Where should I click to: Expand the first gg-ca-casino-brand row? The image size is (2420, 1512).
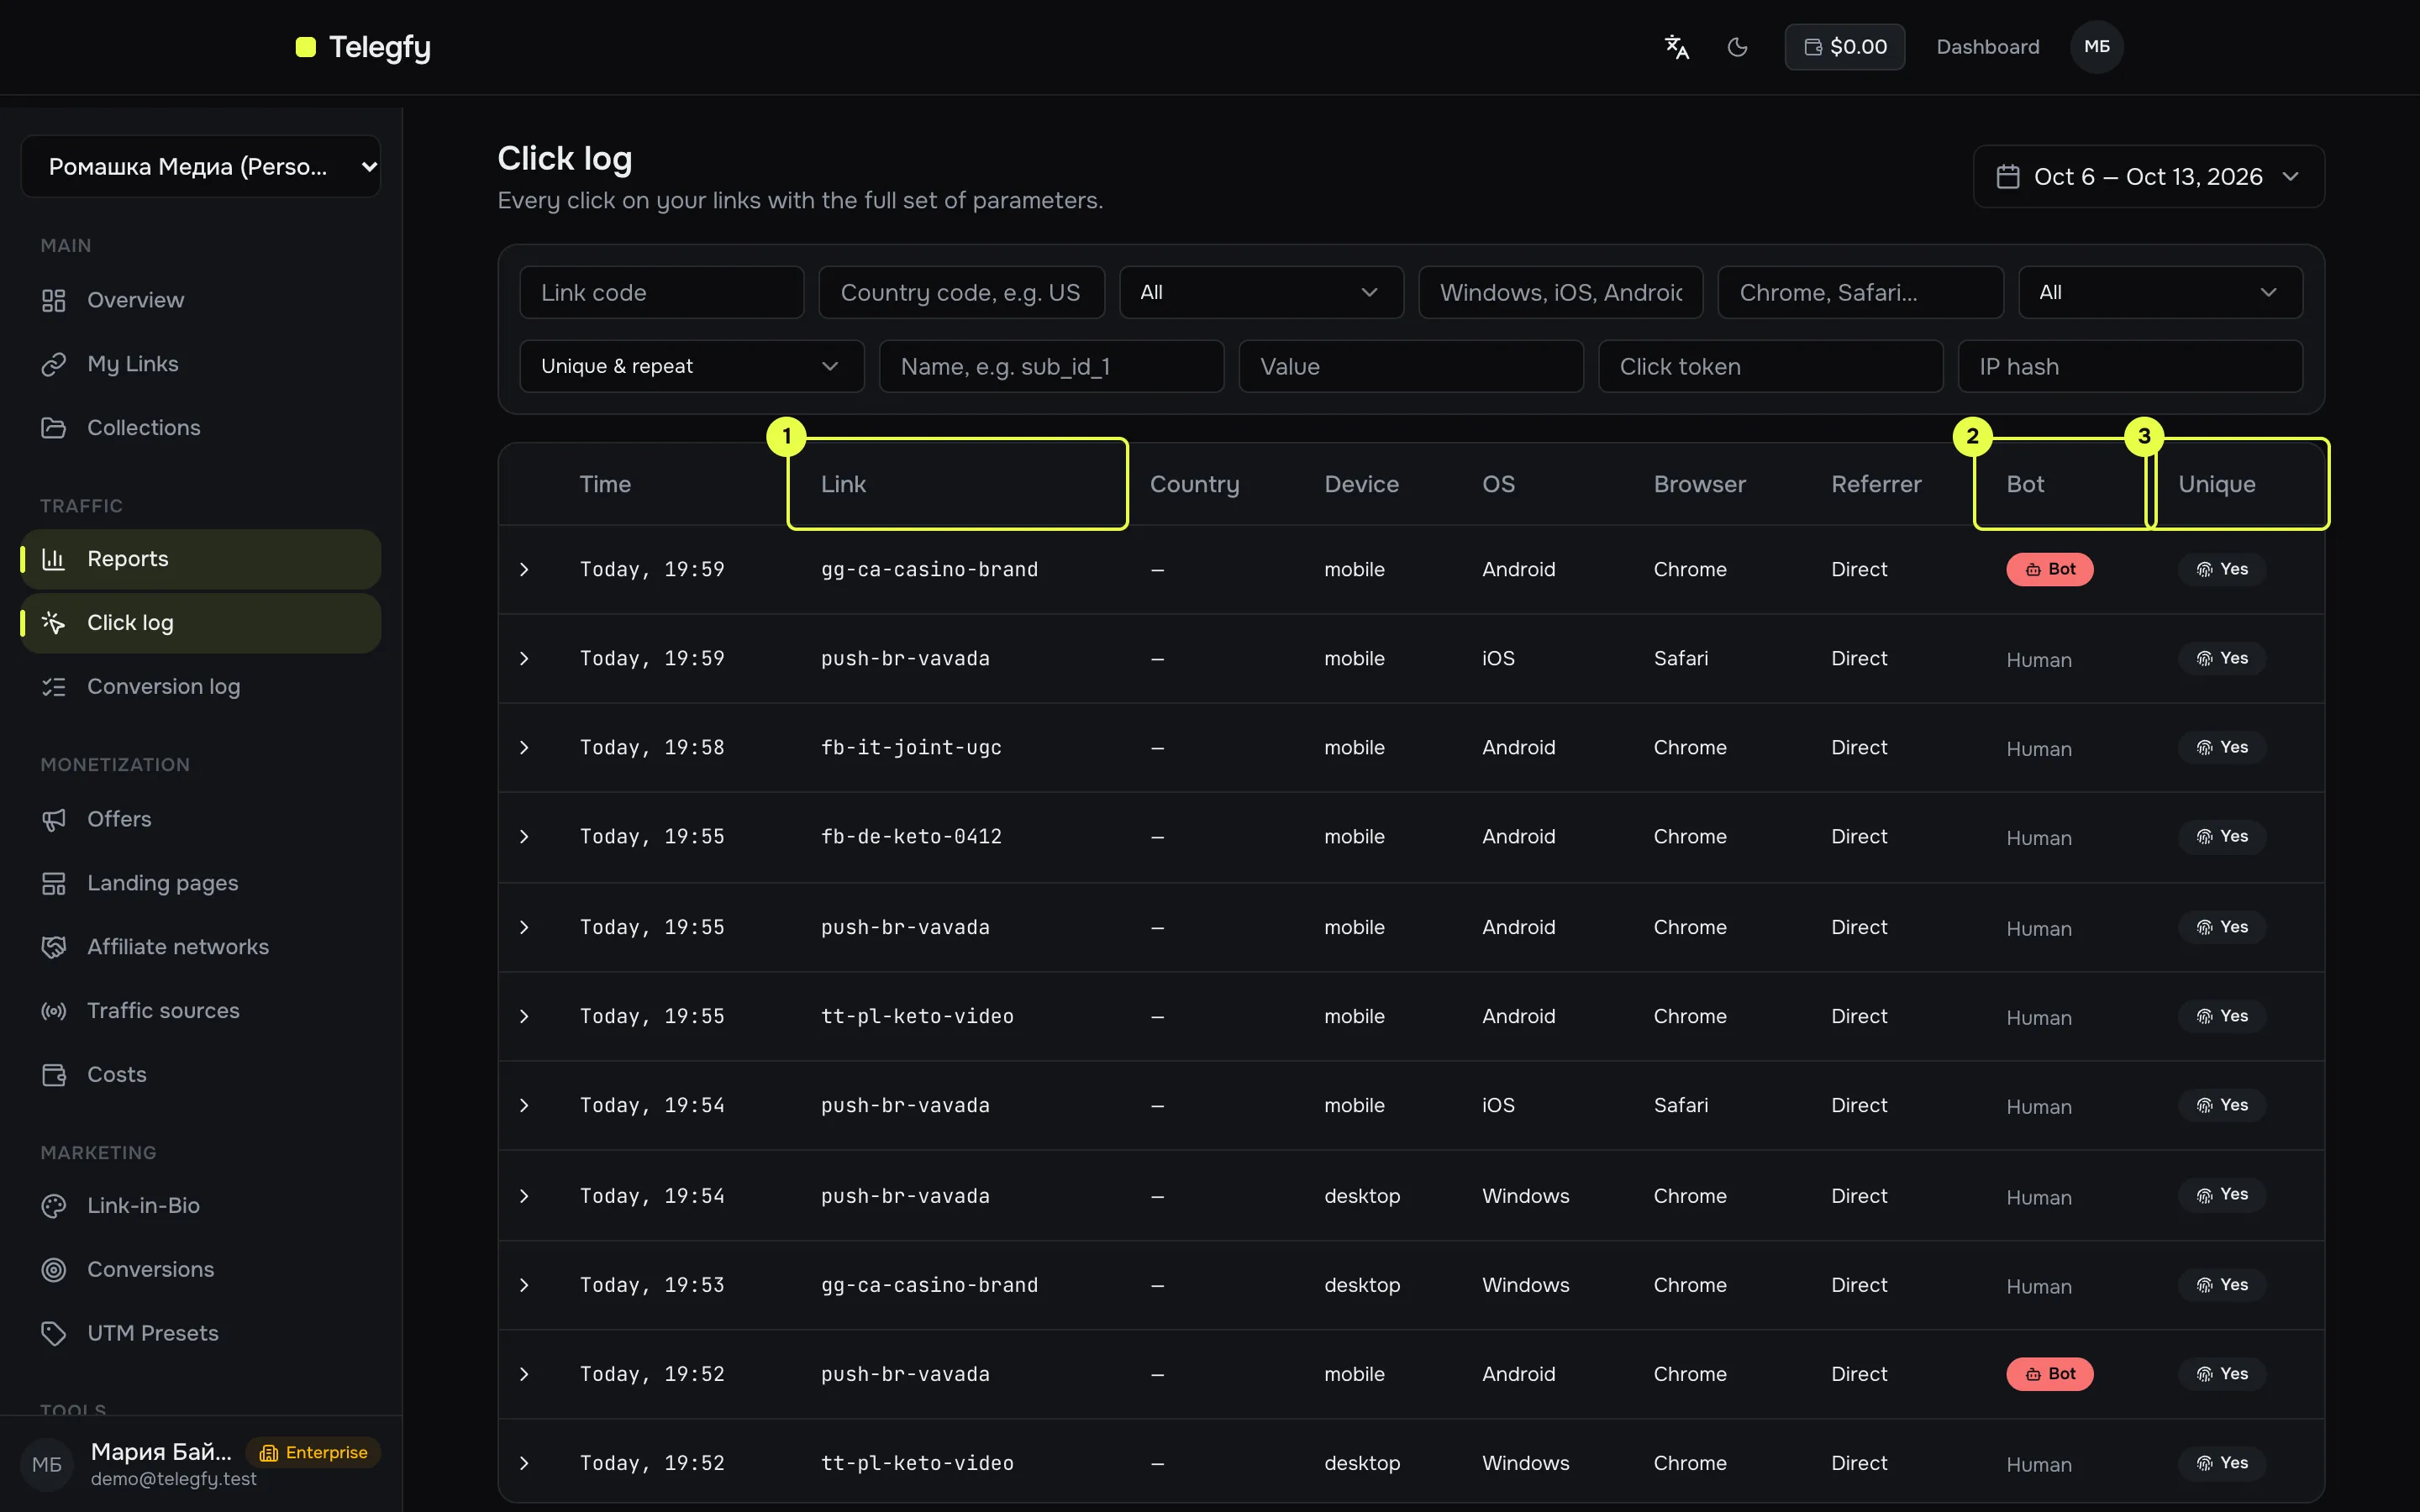[x=524, y=570]
